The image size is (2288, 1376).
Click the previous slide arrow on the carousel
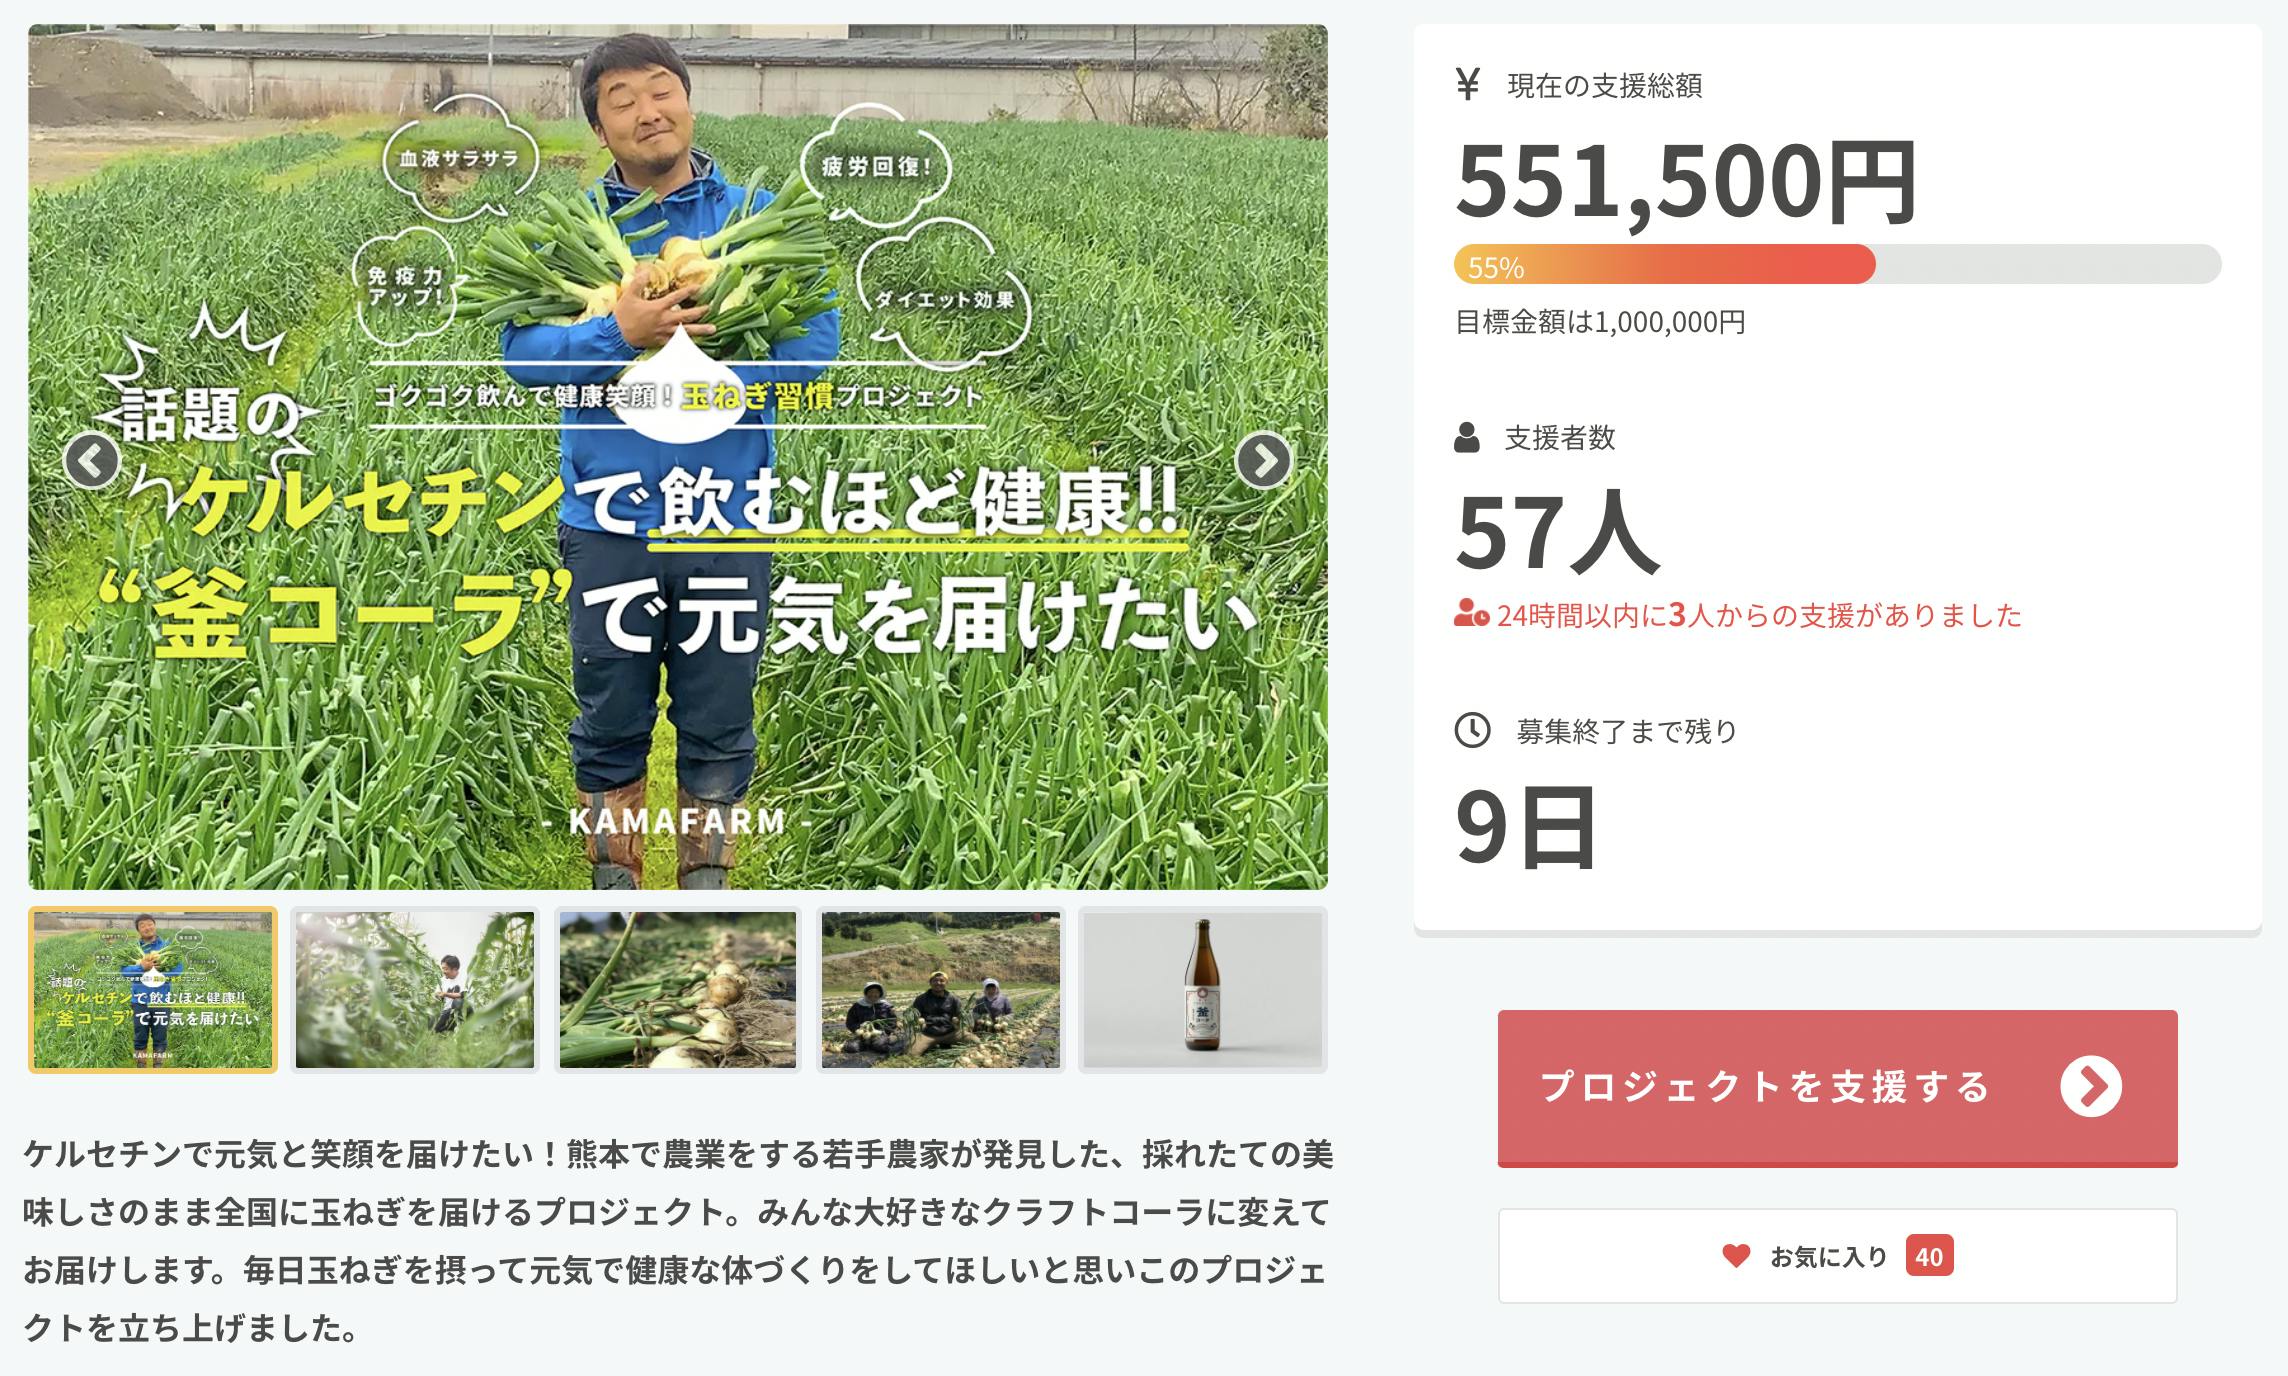pos(92,461)
